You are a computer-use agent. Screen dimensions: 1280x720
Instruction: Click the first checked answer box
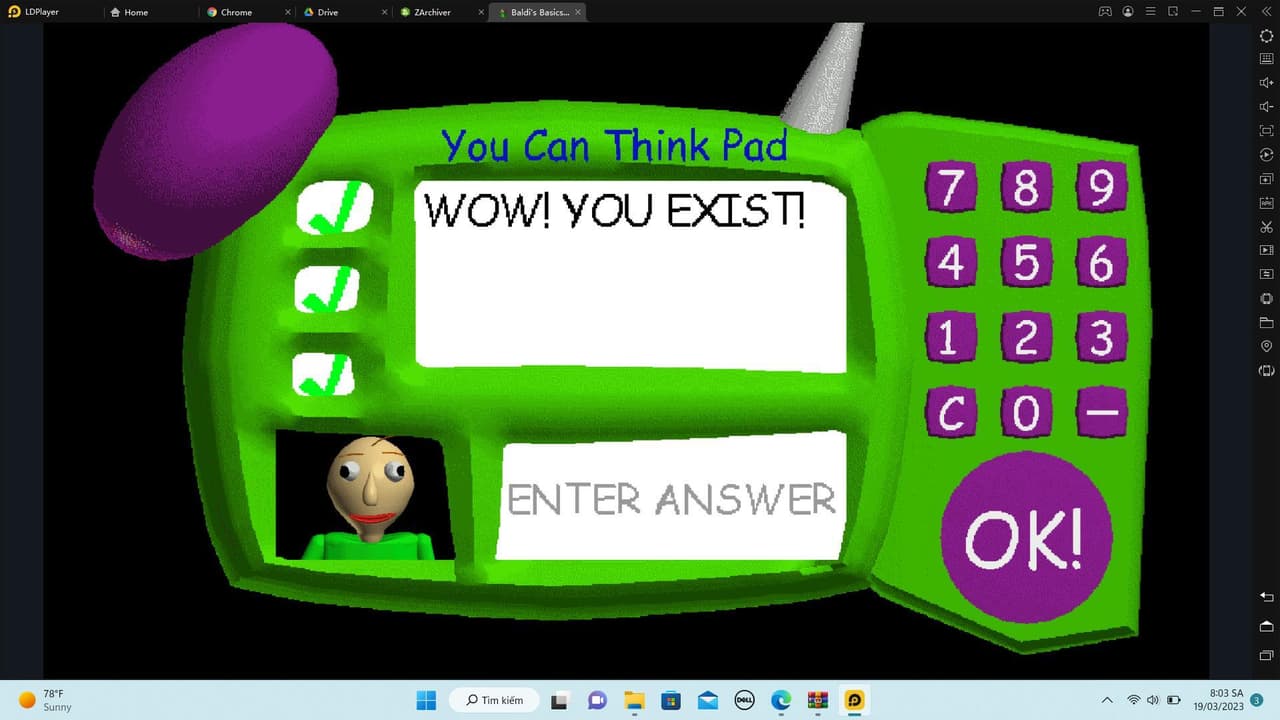click(335, 208)
